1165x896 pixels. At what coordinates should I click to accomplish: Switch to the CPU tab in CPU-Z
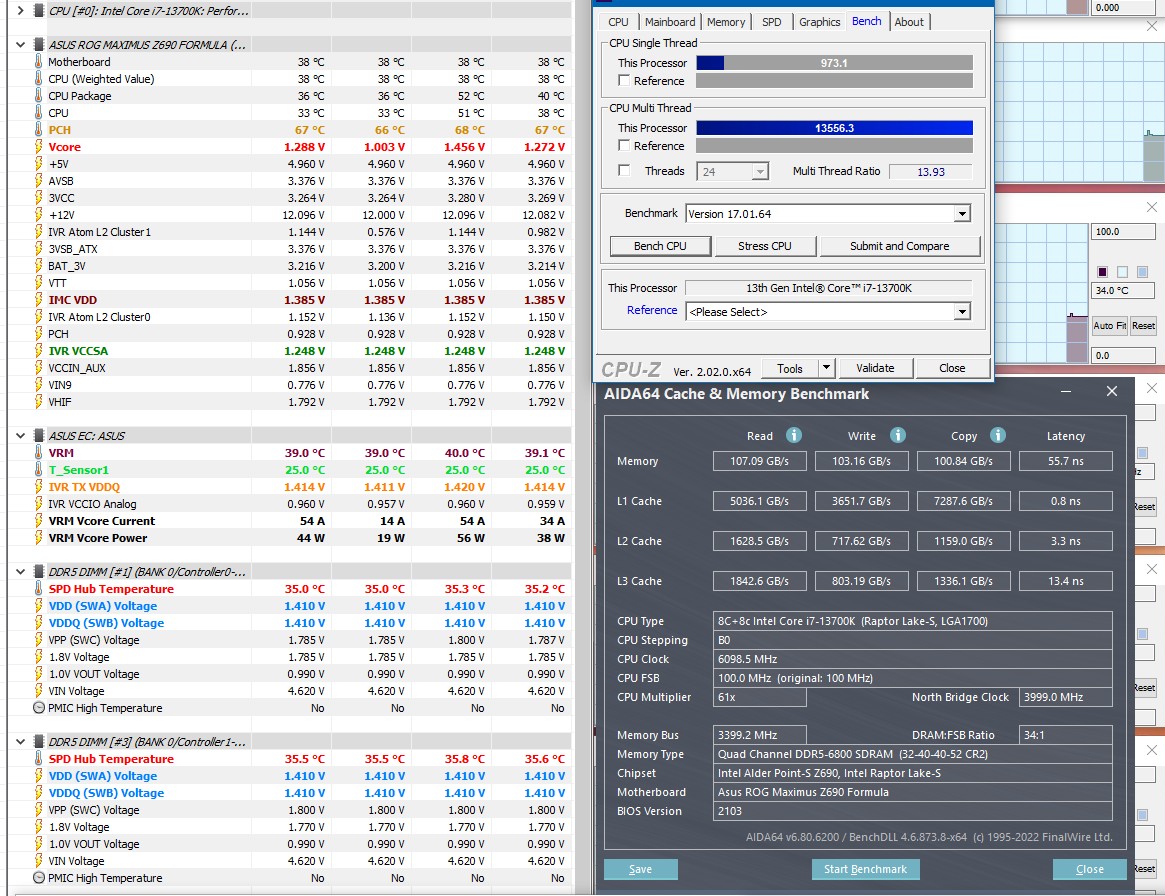tap(618, 22)
